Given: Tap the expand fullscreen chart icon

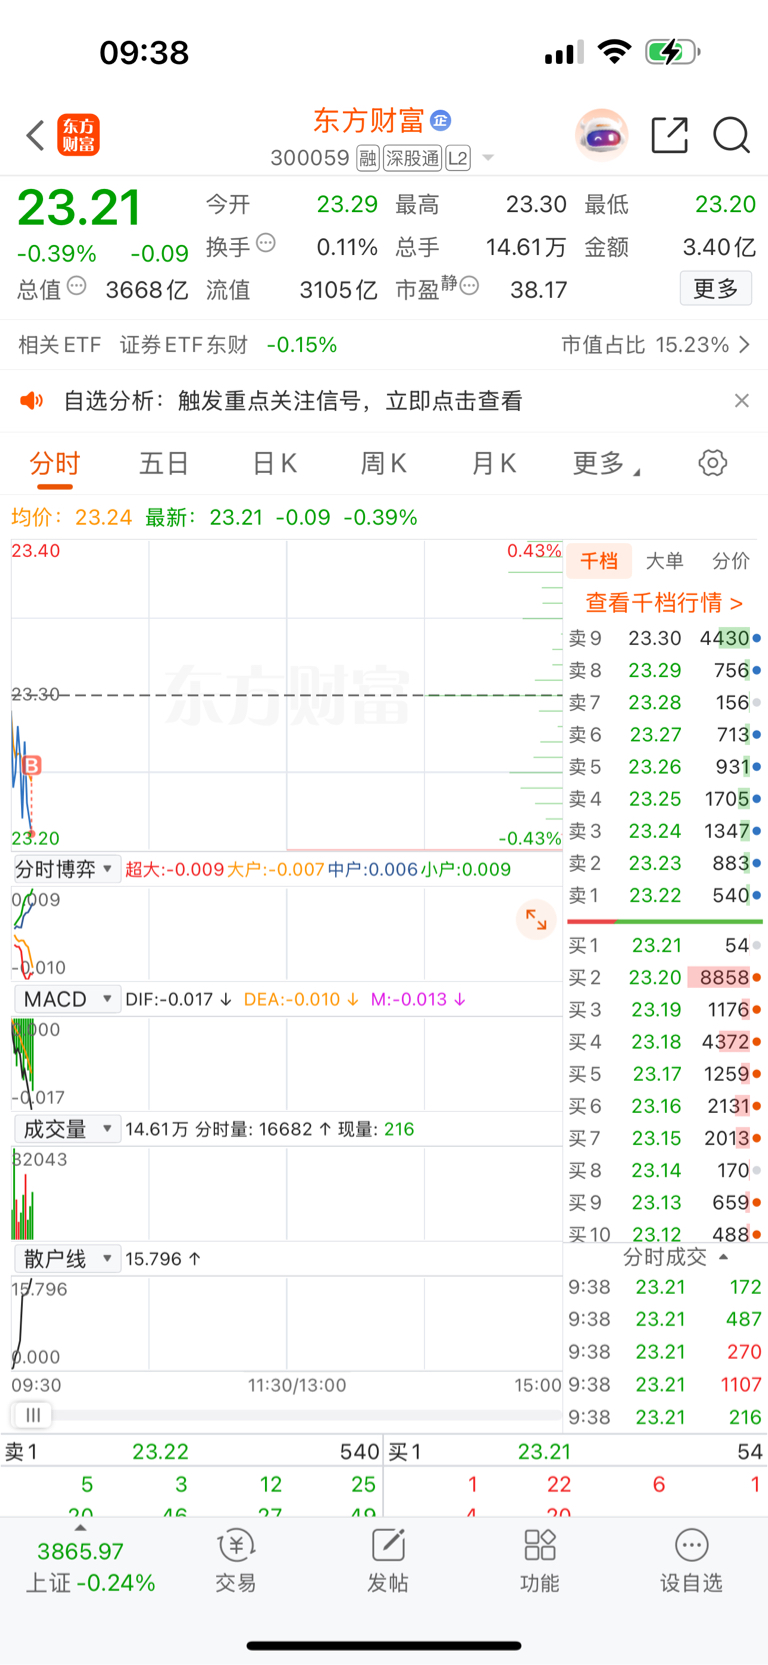Looking at the screenshot, I should coord(536,919).
